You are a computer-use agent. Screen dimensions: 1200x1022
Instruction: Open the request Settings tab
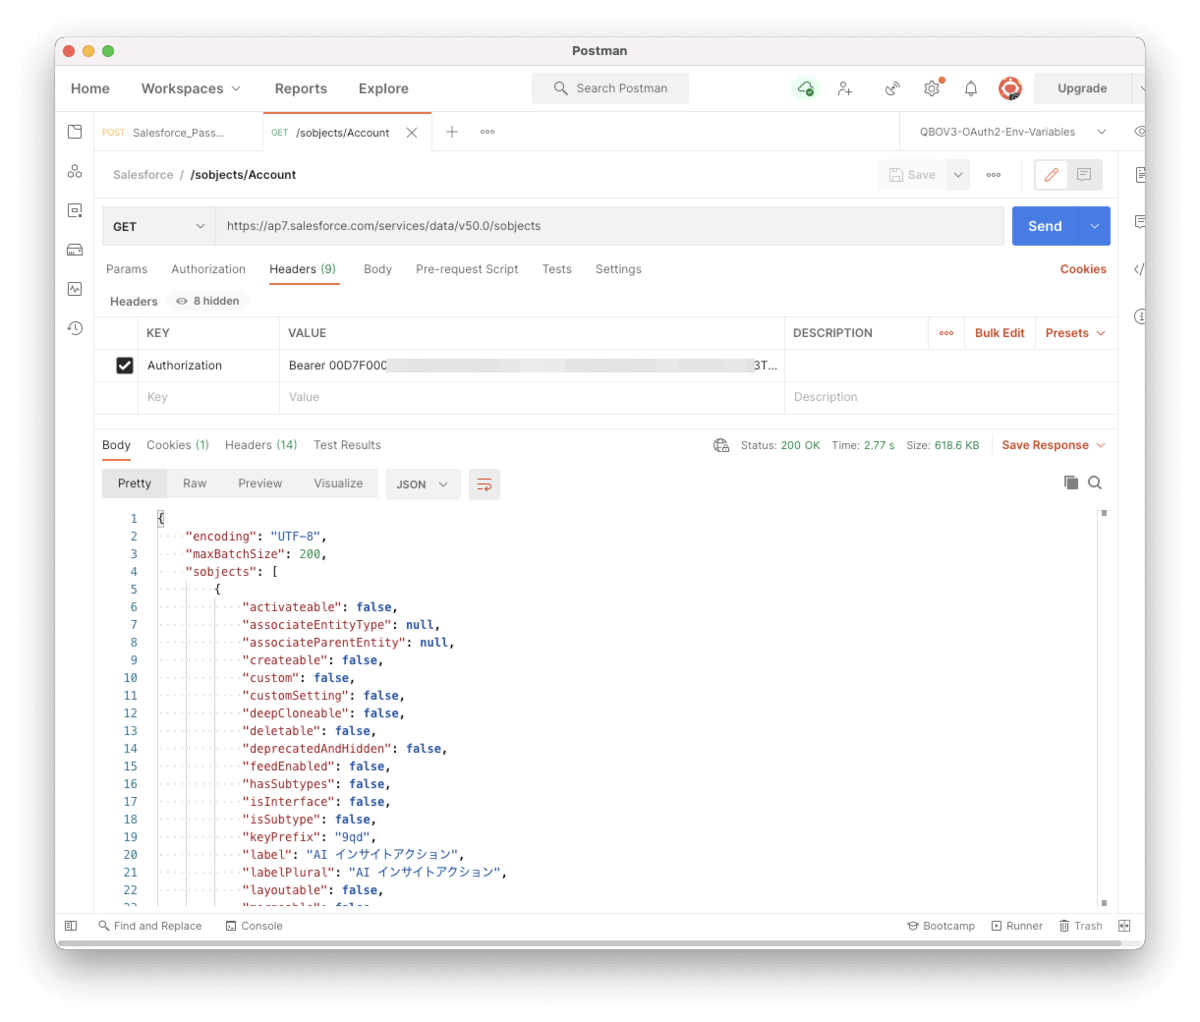[x=618, y=269]
